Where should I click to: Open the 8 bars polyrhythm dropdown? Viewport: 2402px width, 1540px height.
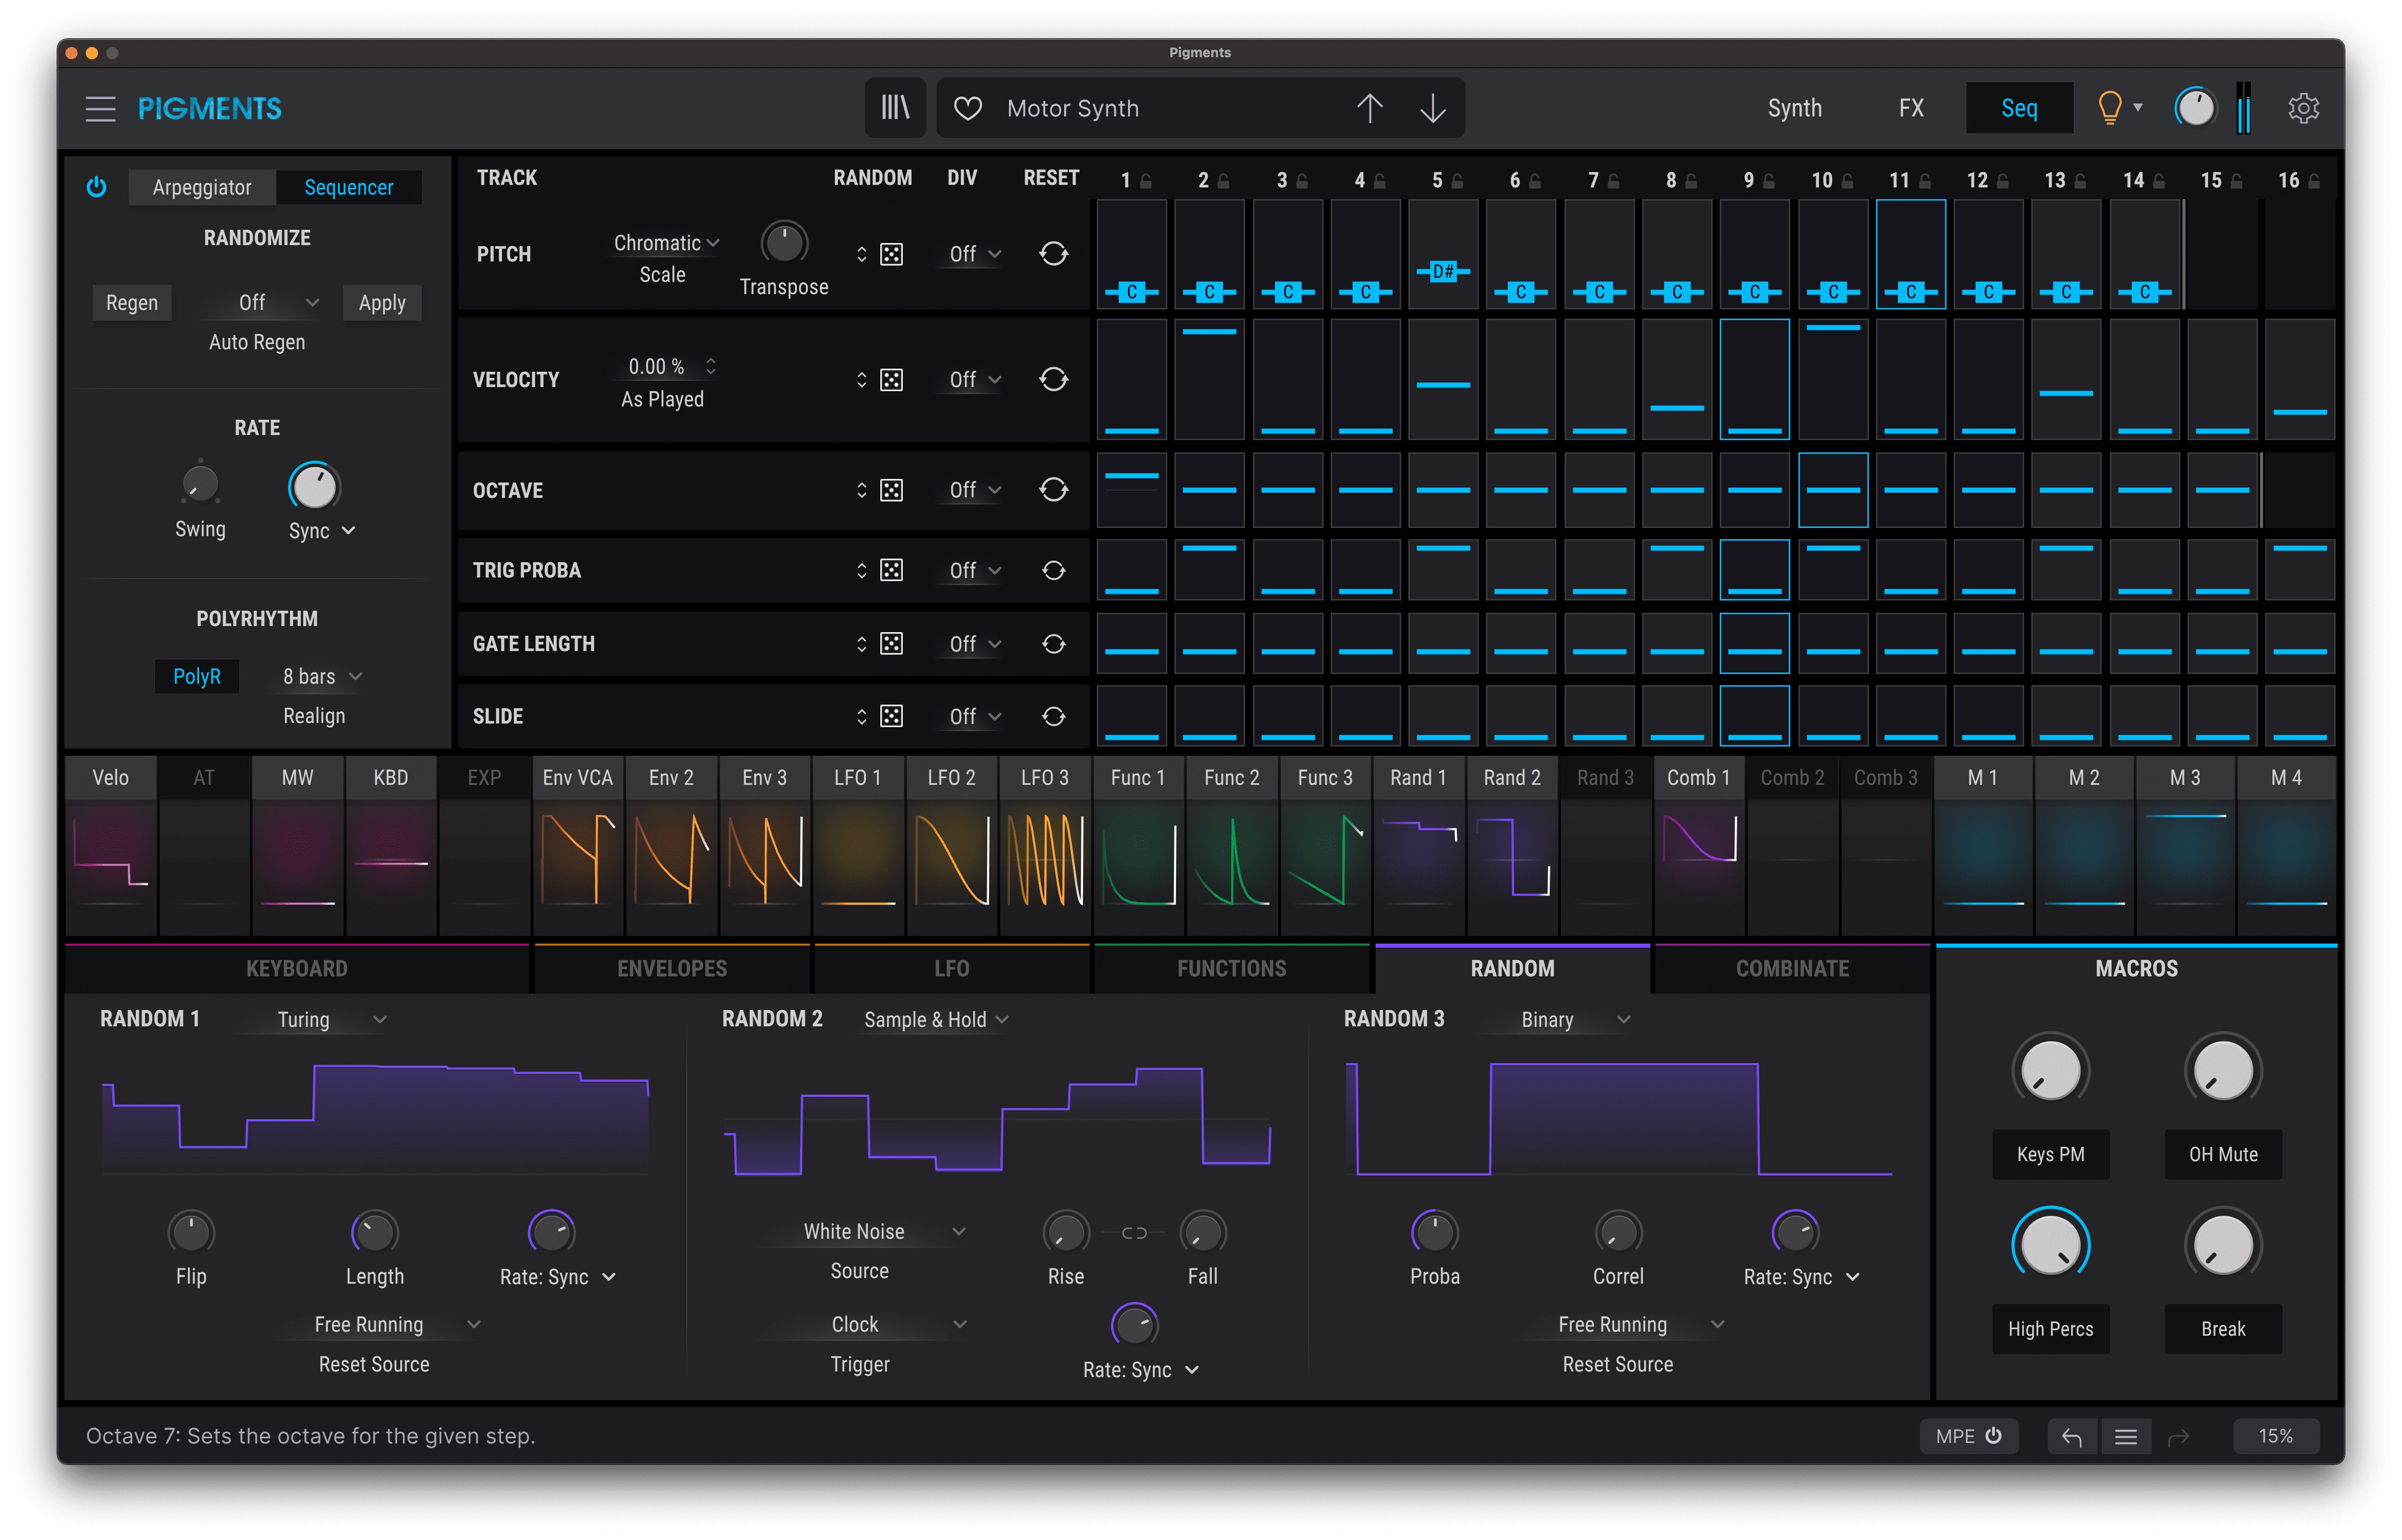coord(321,677)
